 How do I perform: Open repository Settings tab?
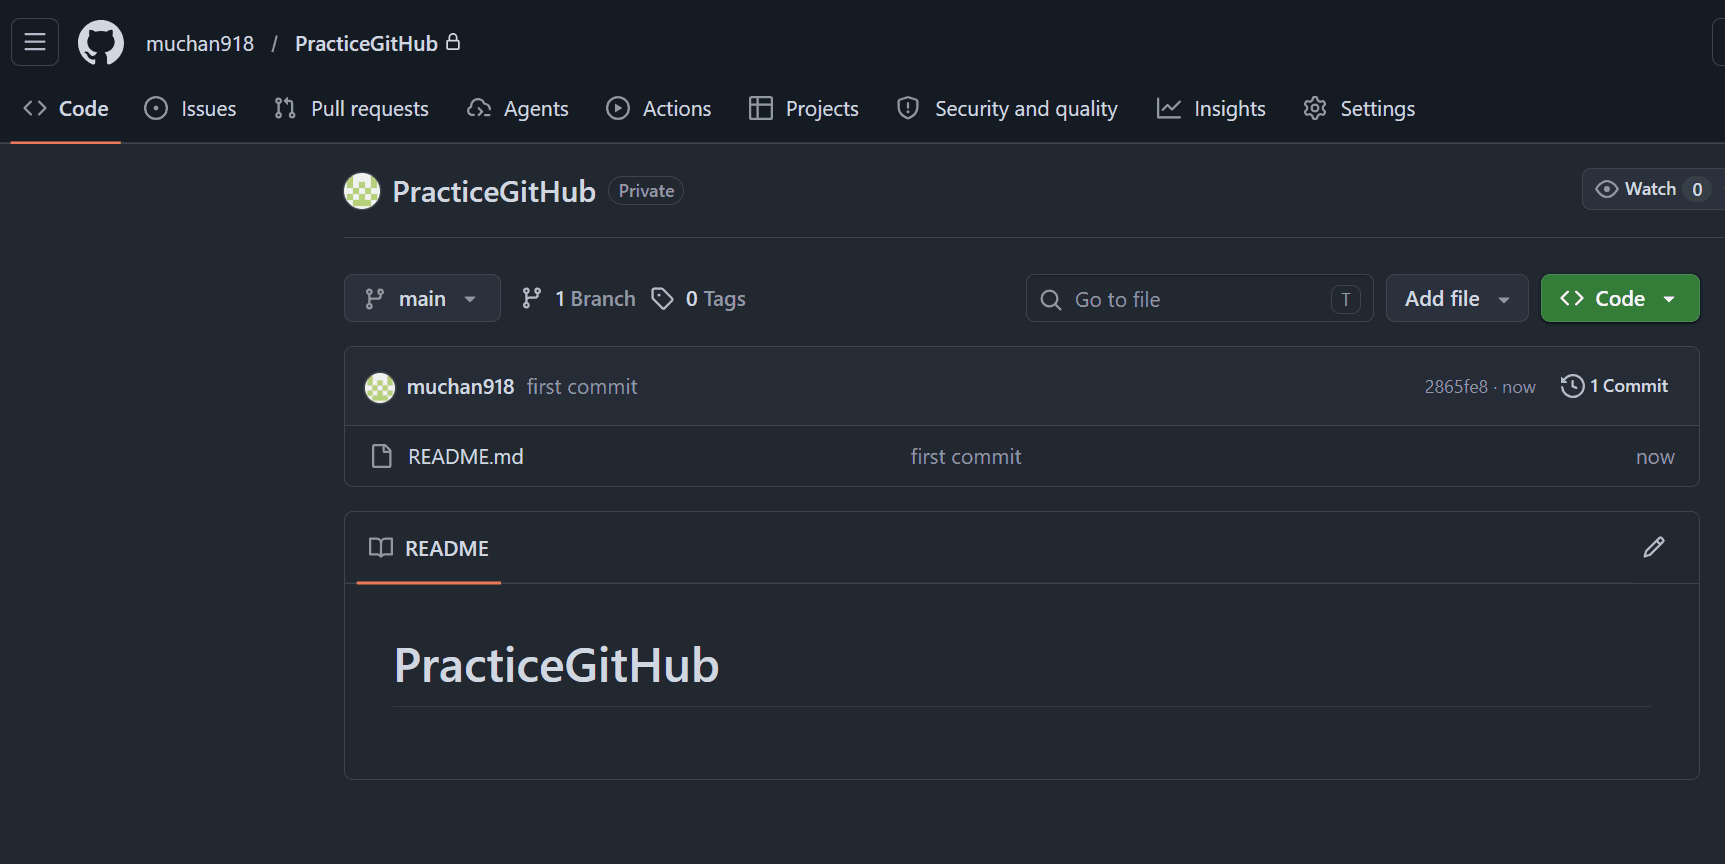1359,108
